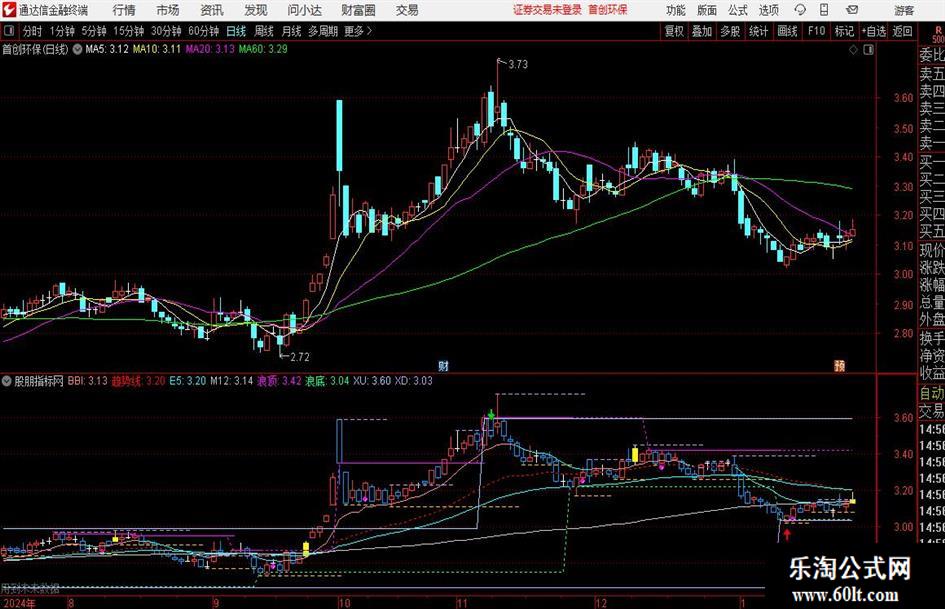Open the mobile phone icon
Image resolution: width=945 pixels, height=609 pixels.
[x=824, y=10]
